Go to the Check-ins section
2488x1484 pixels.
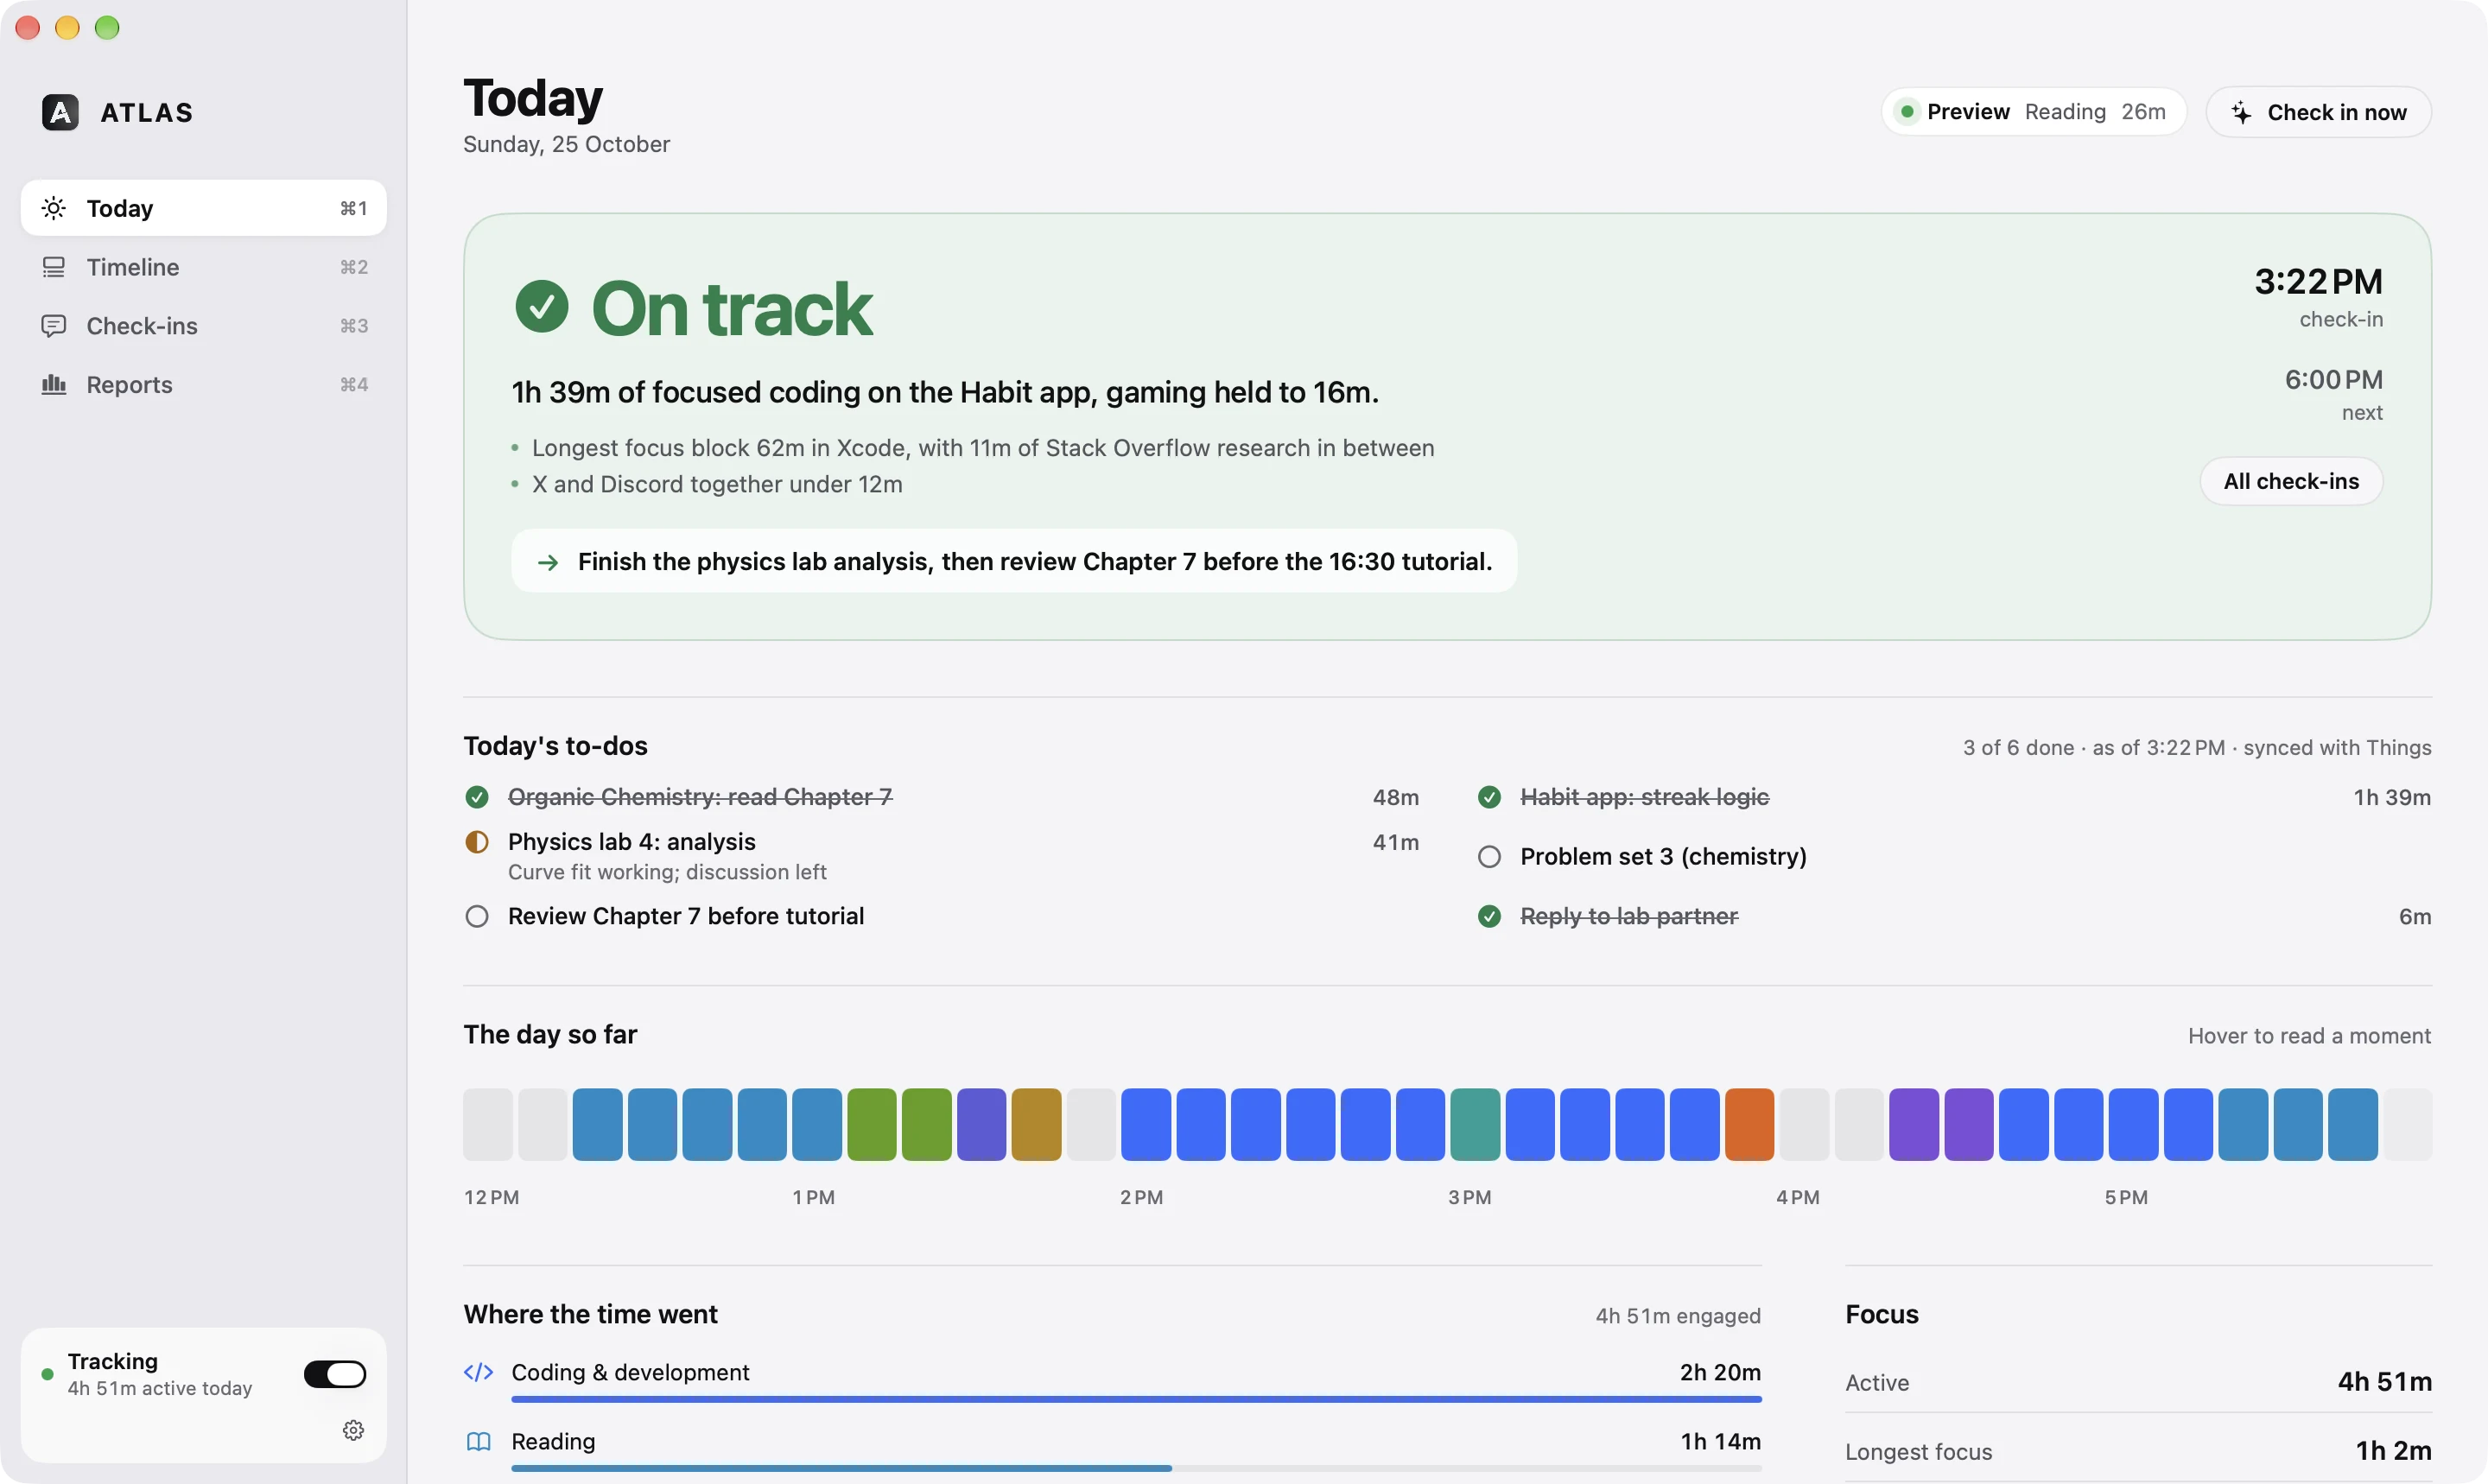(204, 326)
